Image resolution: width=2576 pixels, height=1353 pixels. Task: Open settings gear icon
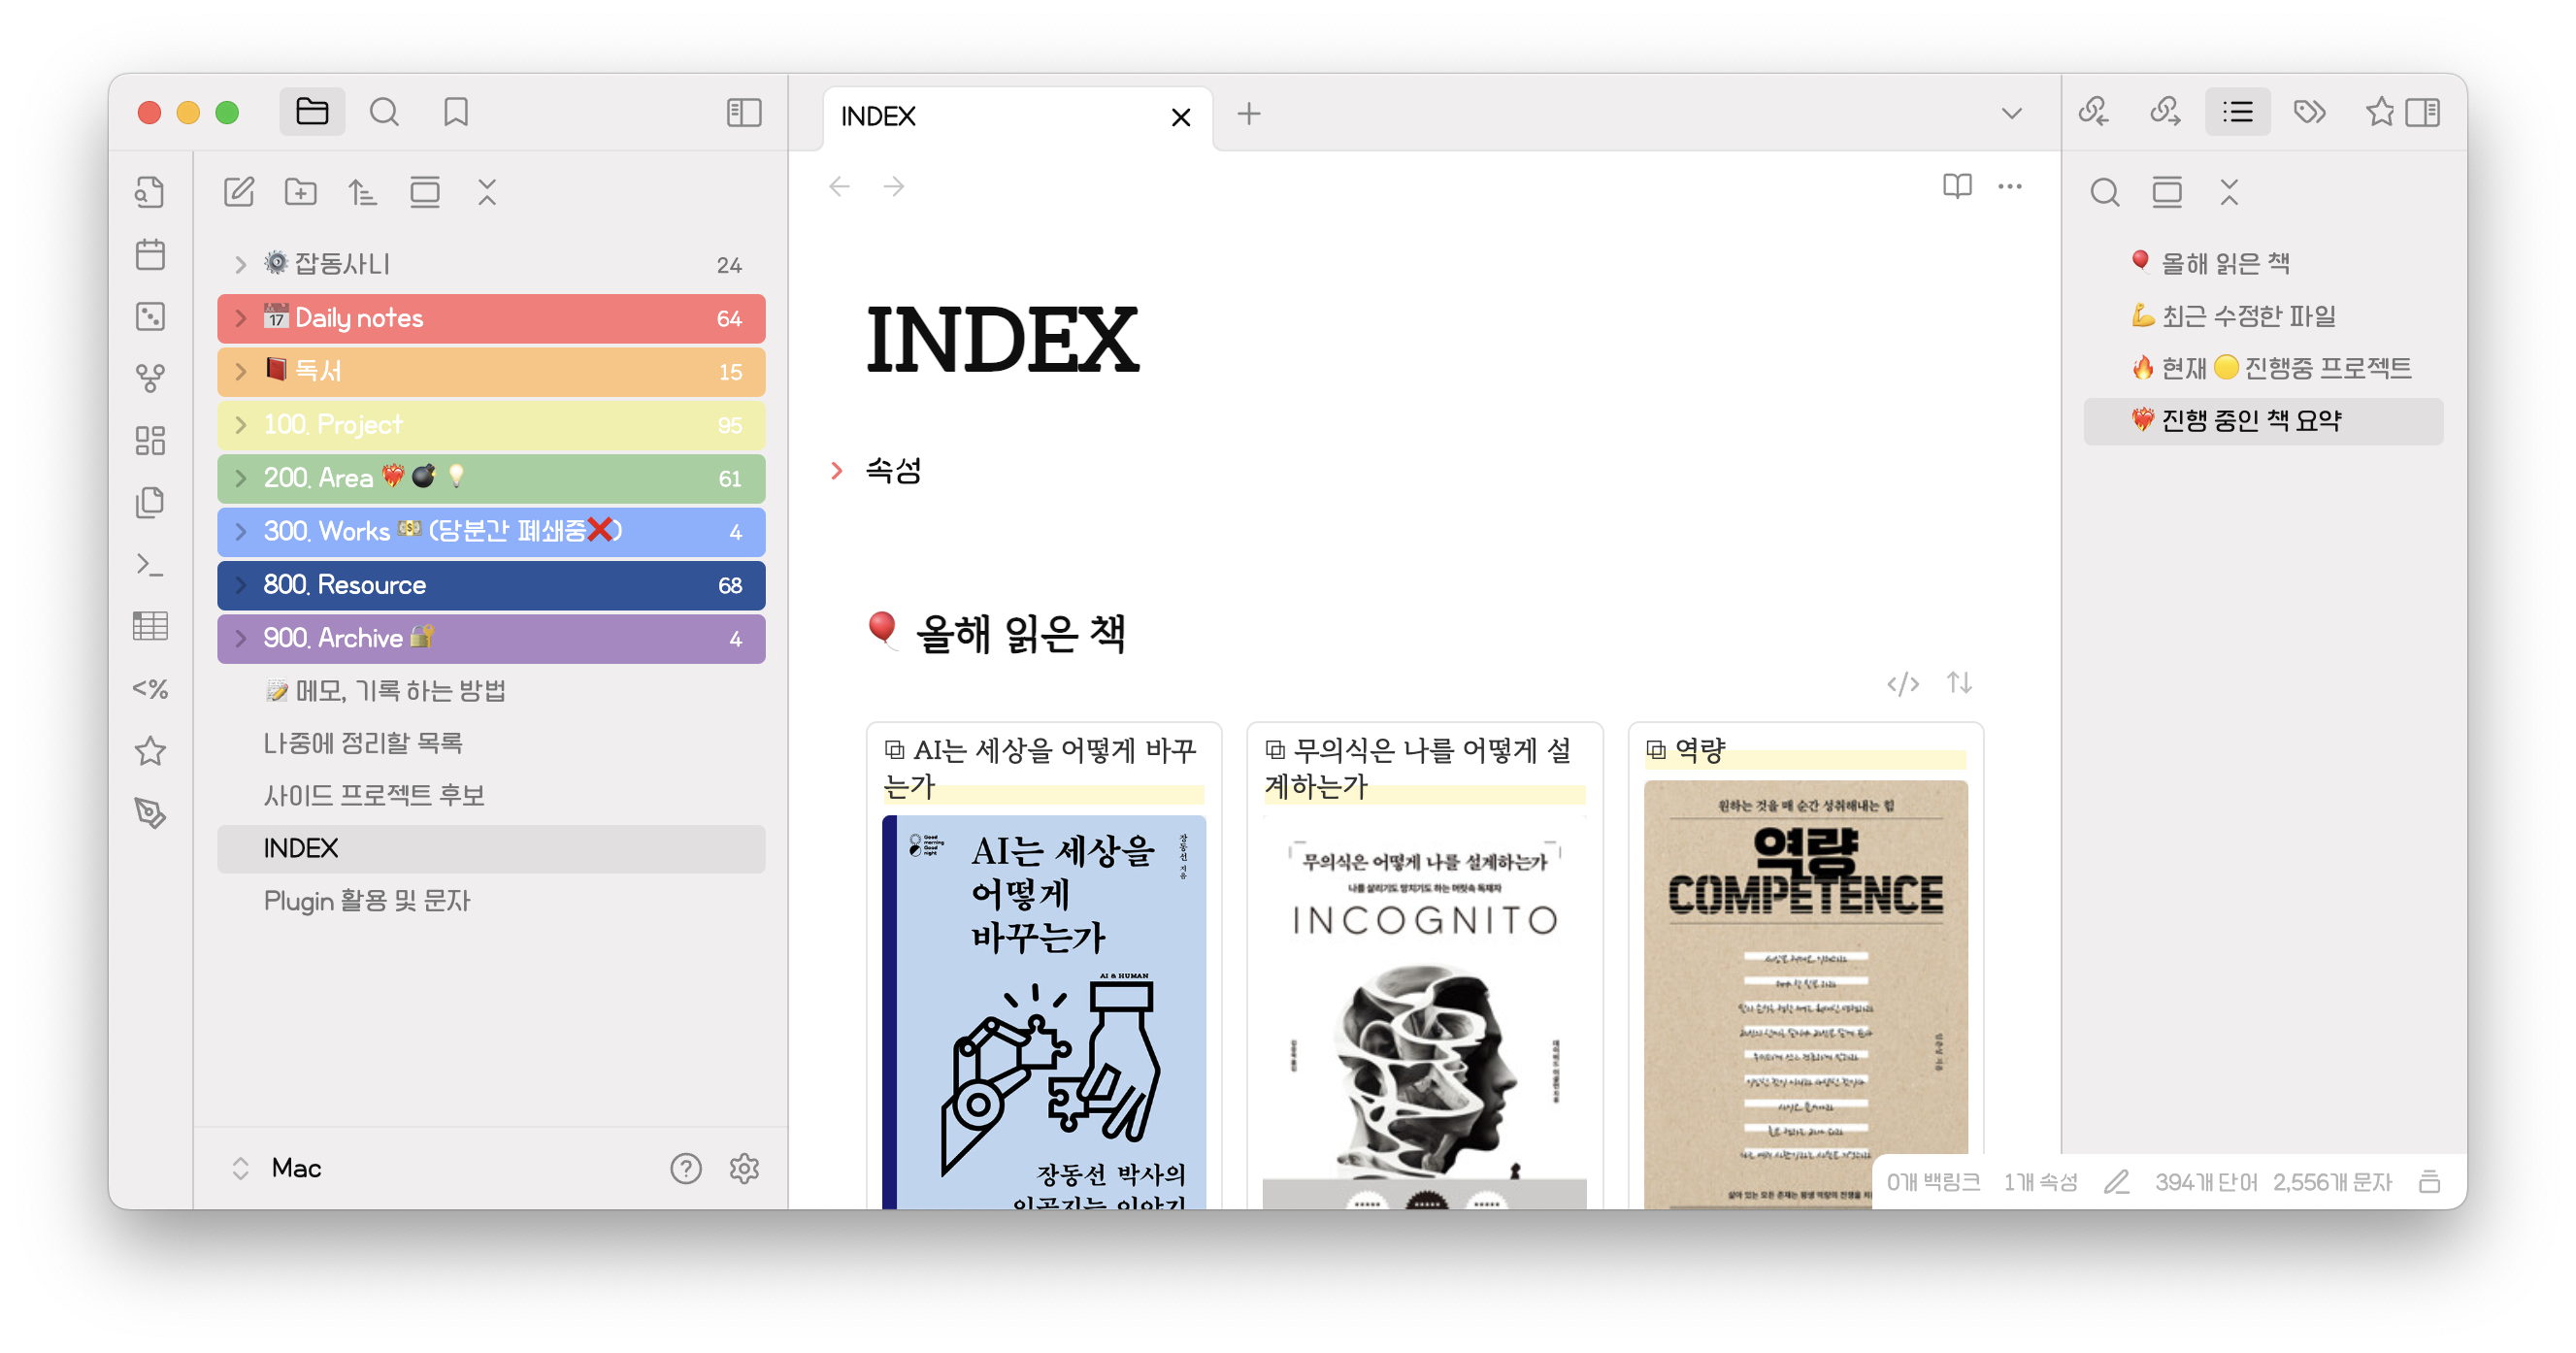tap(744, 1168)
